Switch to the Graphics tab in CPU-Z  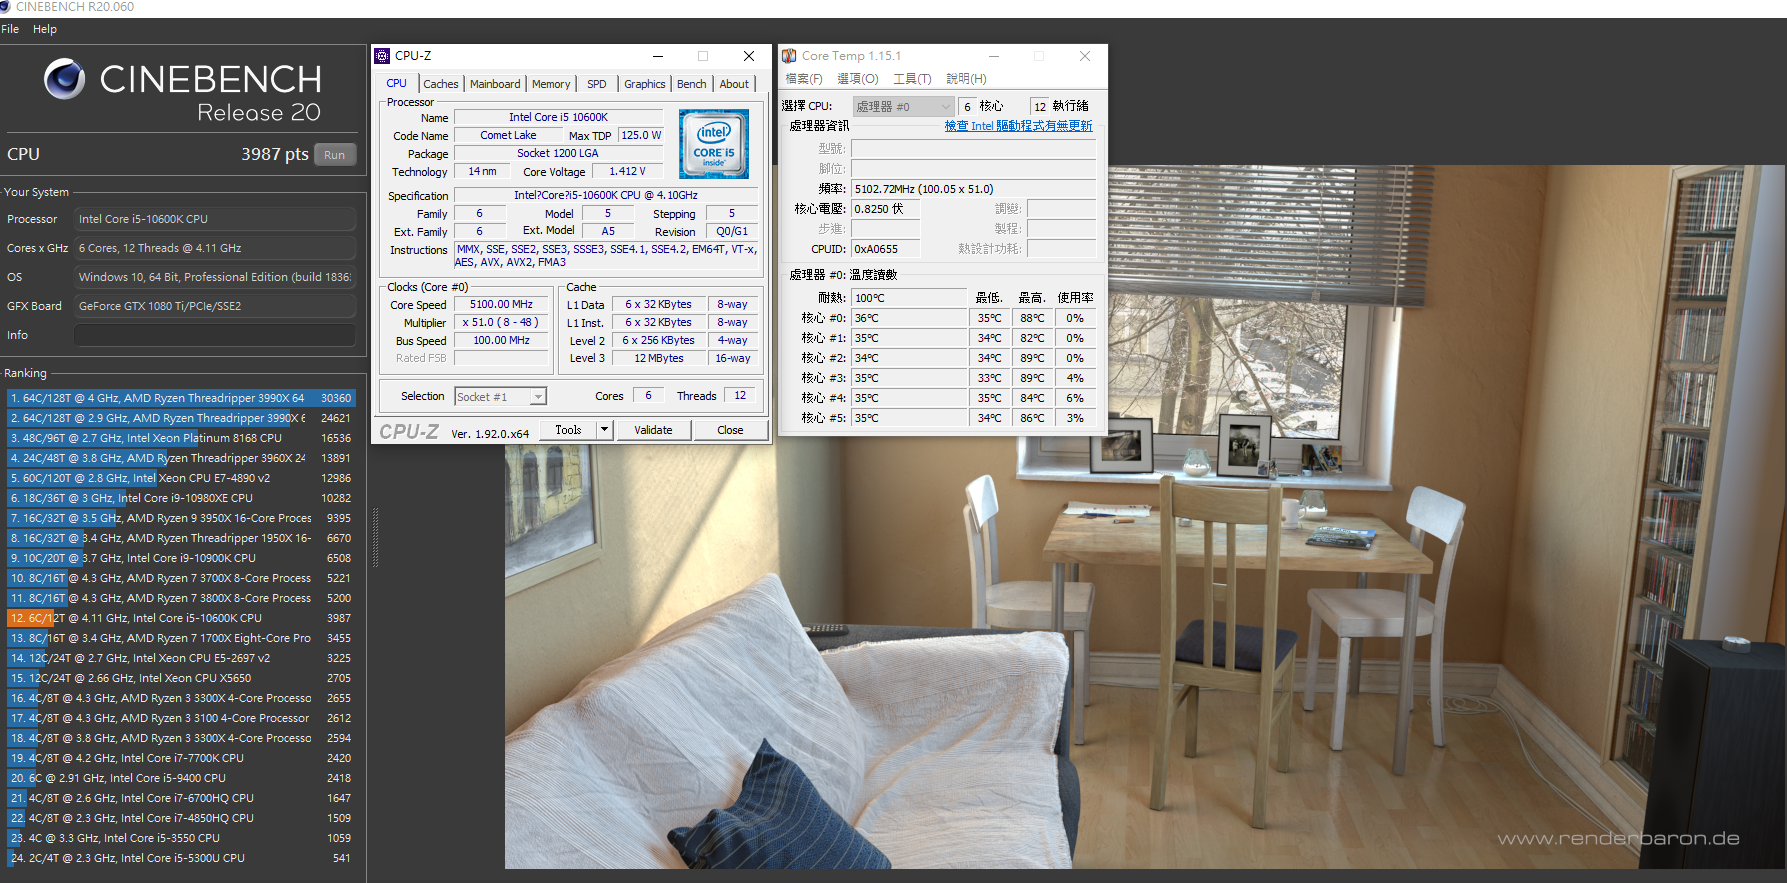(644, 84)
